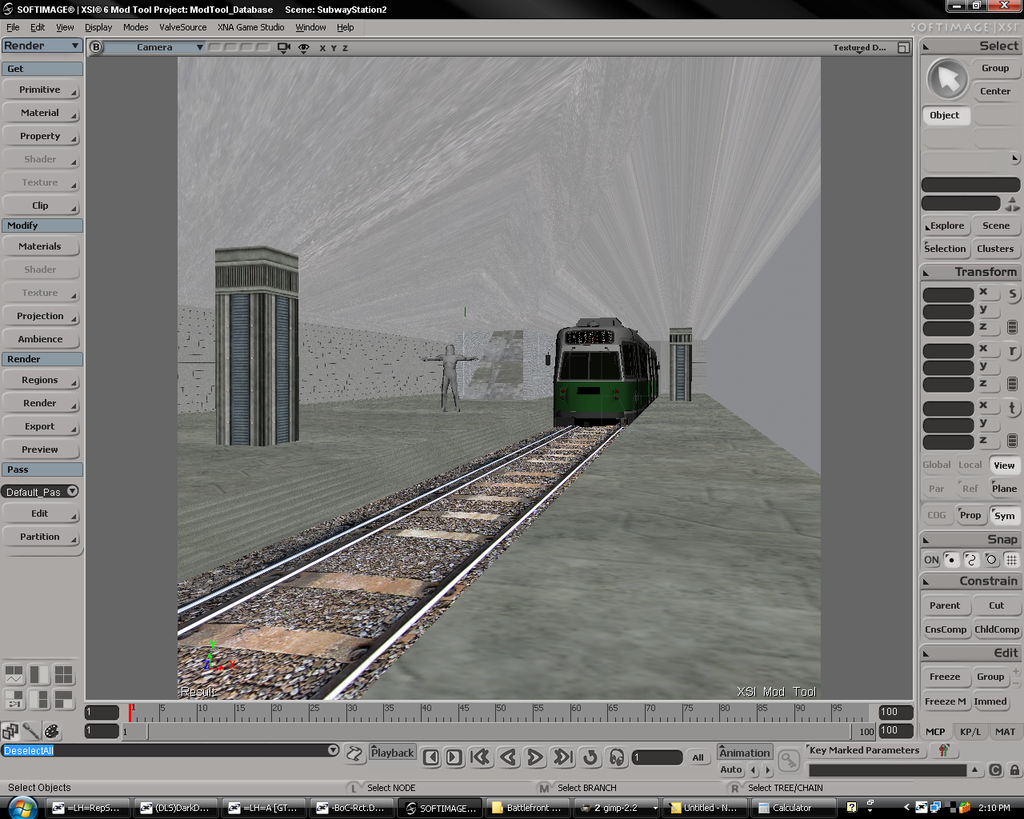Click the snap-to-grid icon
Viewport: 1024px width, 819px height.
click(x=1011, y=560)
